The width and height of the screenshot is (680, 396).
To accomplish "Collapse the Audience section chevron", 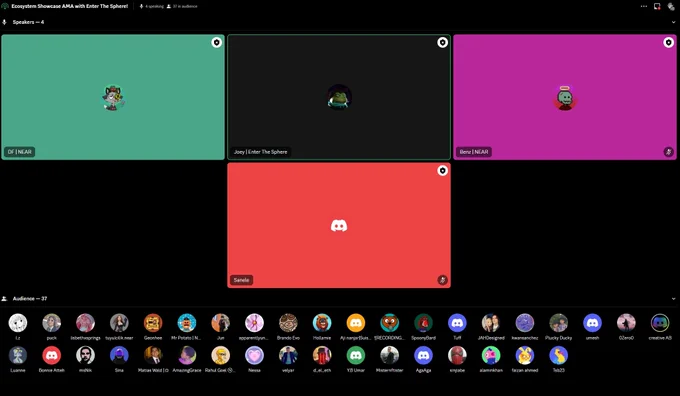I will click(673, 299).
